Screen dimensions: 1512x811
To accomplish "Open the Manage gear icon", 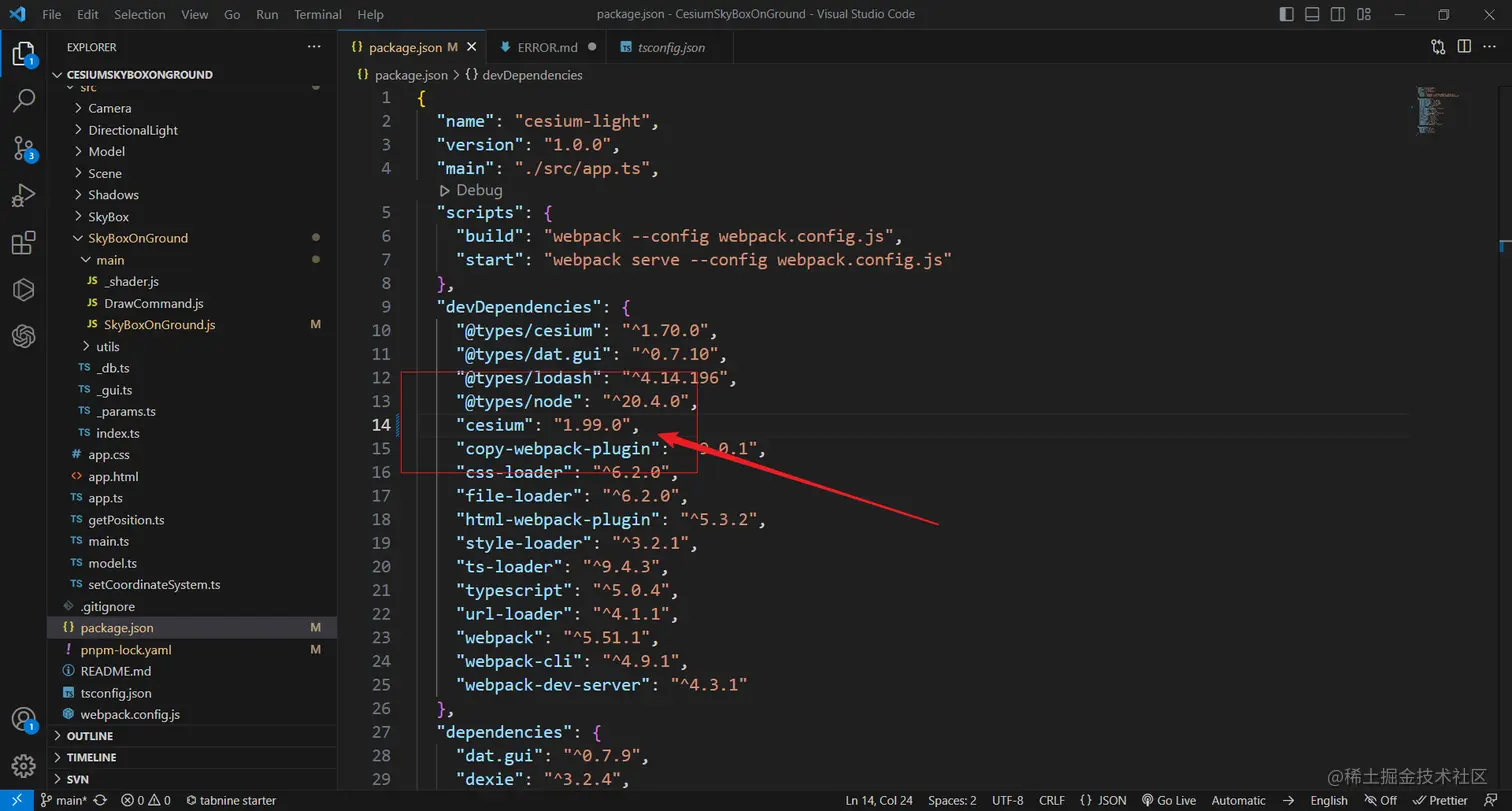I will pyautogui.click(x=23, y=766).
